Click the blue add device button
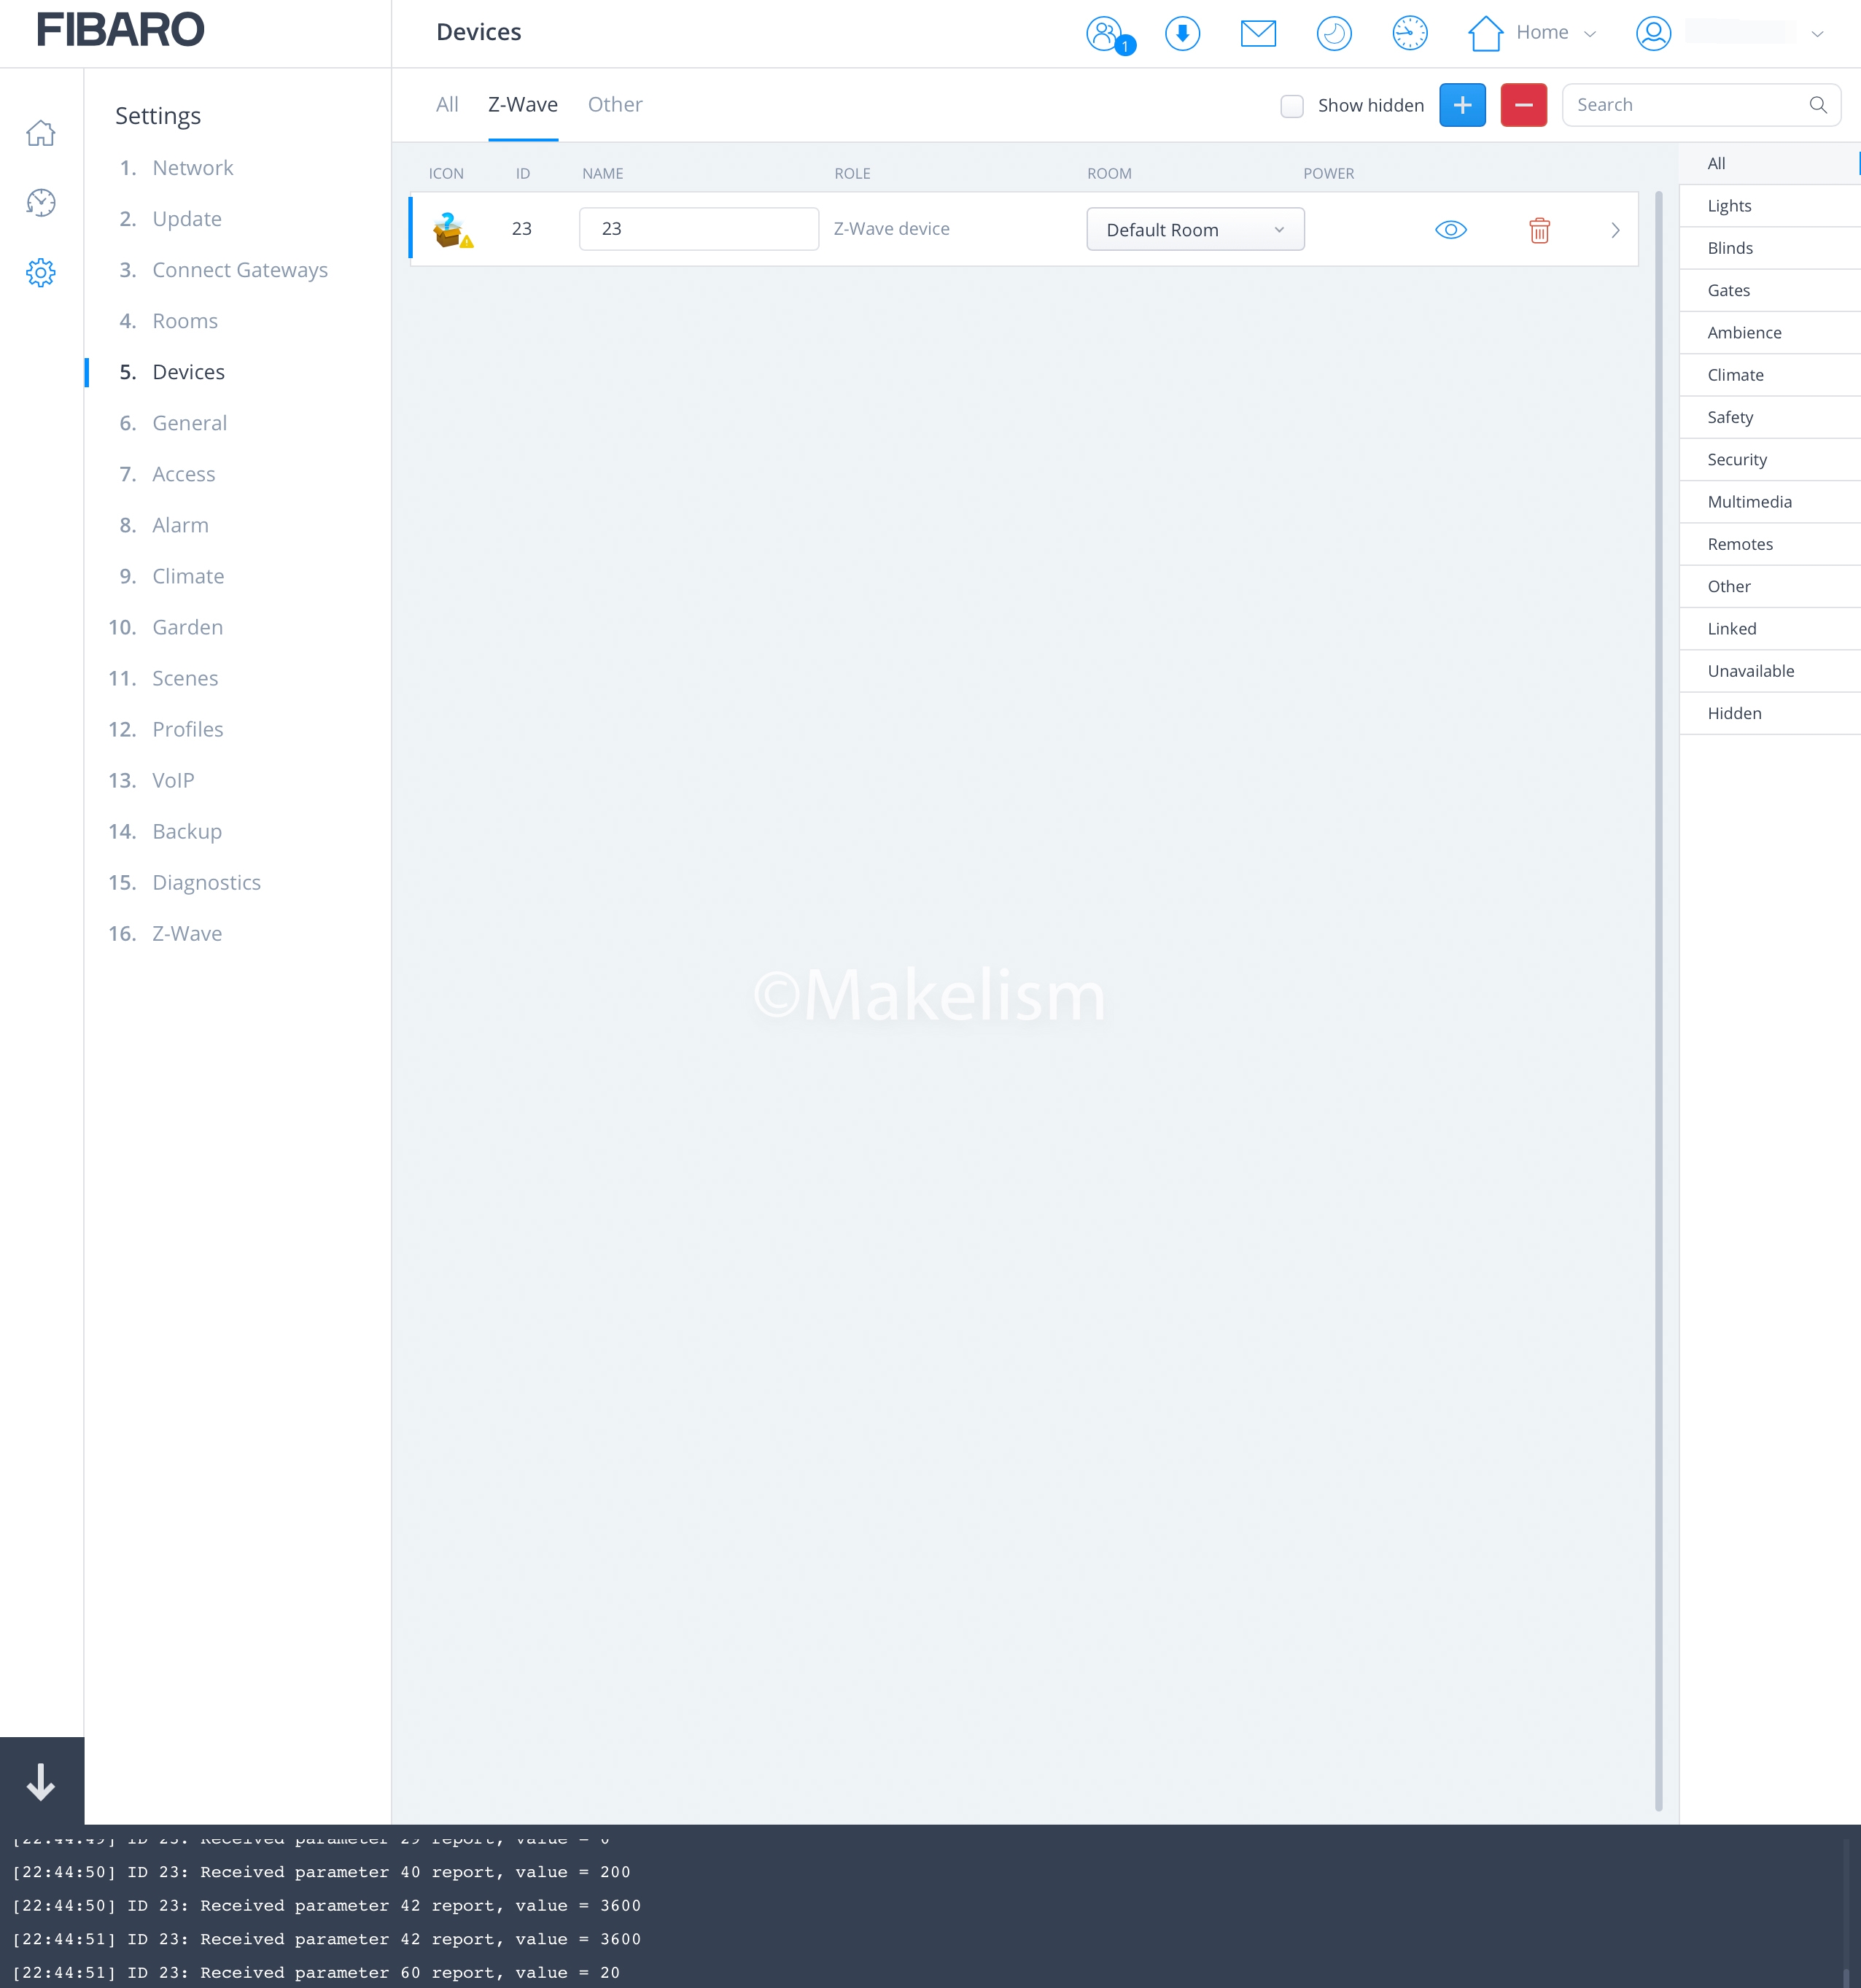1861x1988 pixels. [x=1462, y=106]
